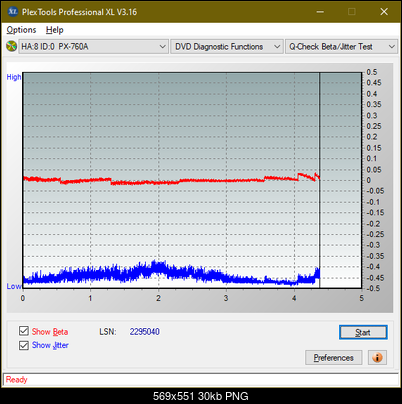Viewport: 402px width, 404px height.
Task: Click the blue Low label on graph
Action: point(14,286)
